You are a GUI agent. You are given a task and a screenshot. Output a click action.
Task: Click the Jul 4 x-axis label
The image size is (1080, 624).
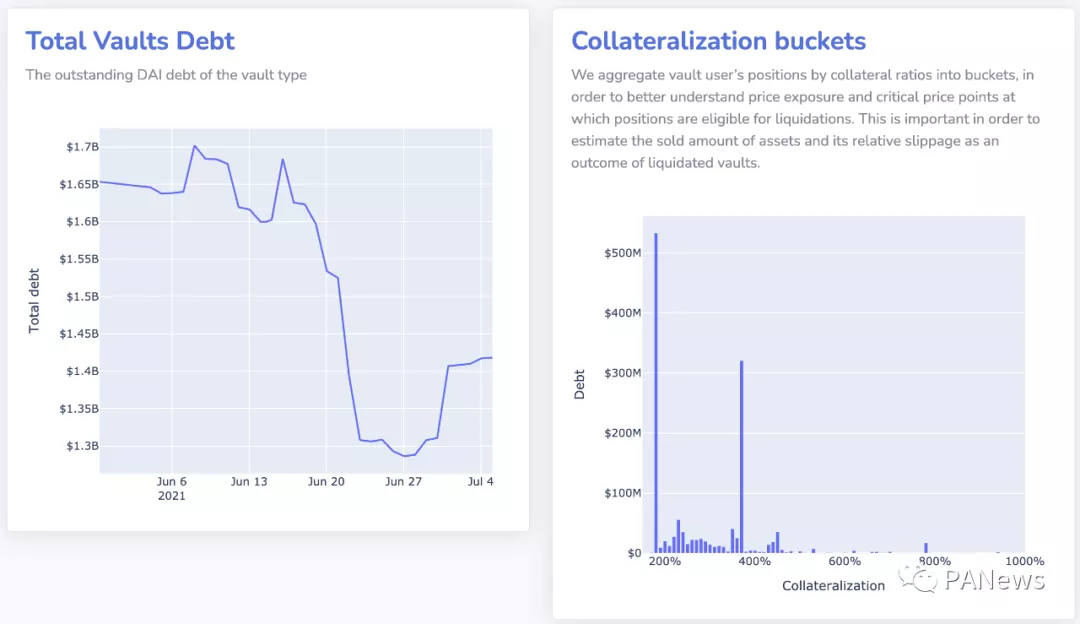pyautogui.click(x=481, y=482)
